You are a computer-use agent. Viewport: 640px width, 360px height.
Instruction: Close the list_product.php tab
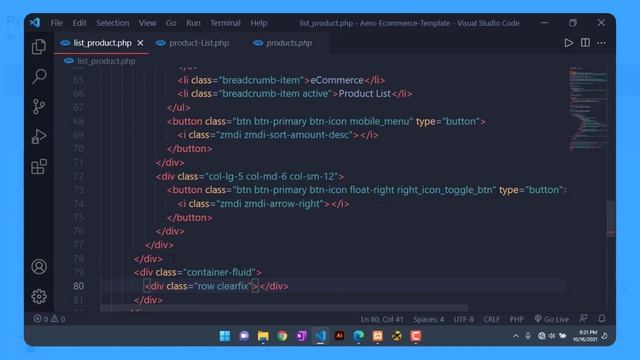tap(140, 43)
